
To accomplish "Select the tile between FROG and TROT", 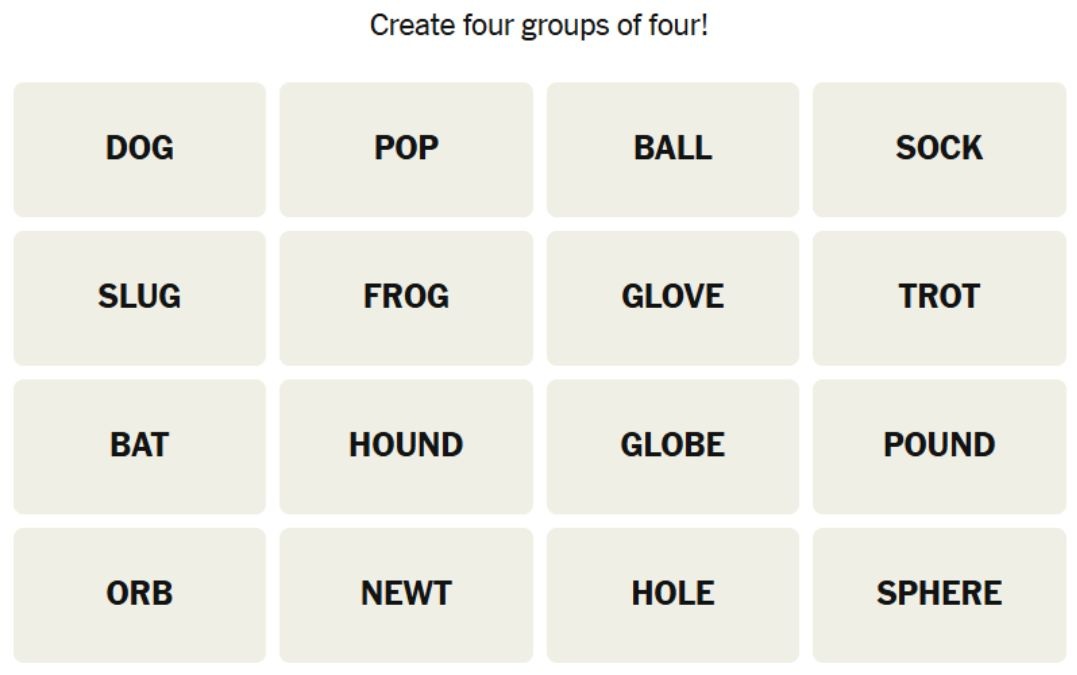I will [673, 297].
